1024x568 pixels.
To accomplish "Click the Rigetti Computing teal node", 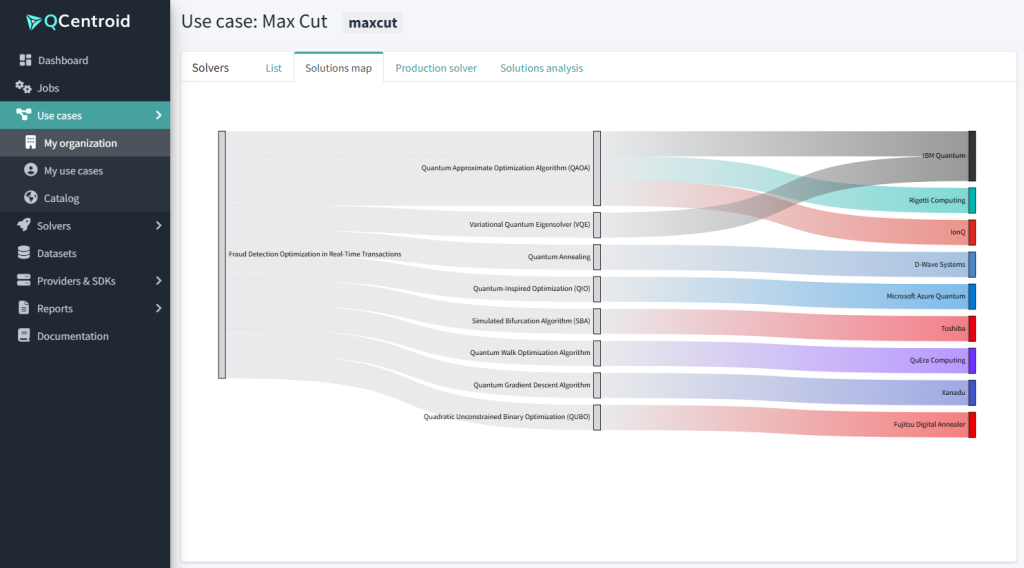I will pos(971,200).
